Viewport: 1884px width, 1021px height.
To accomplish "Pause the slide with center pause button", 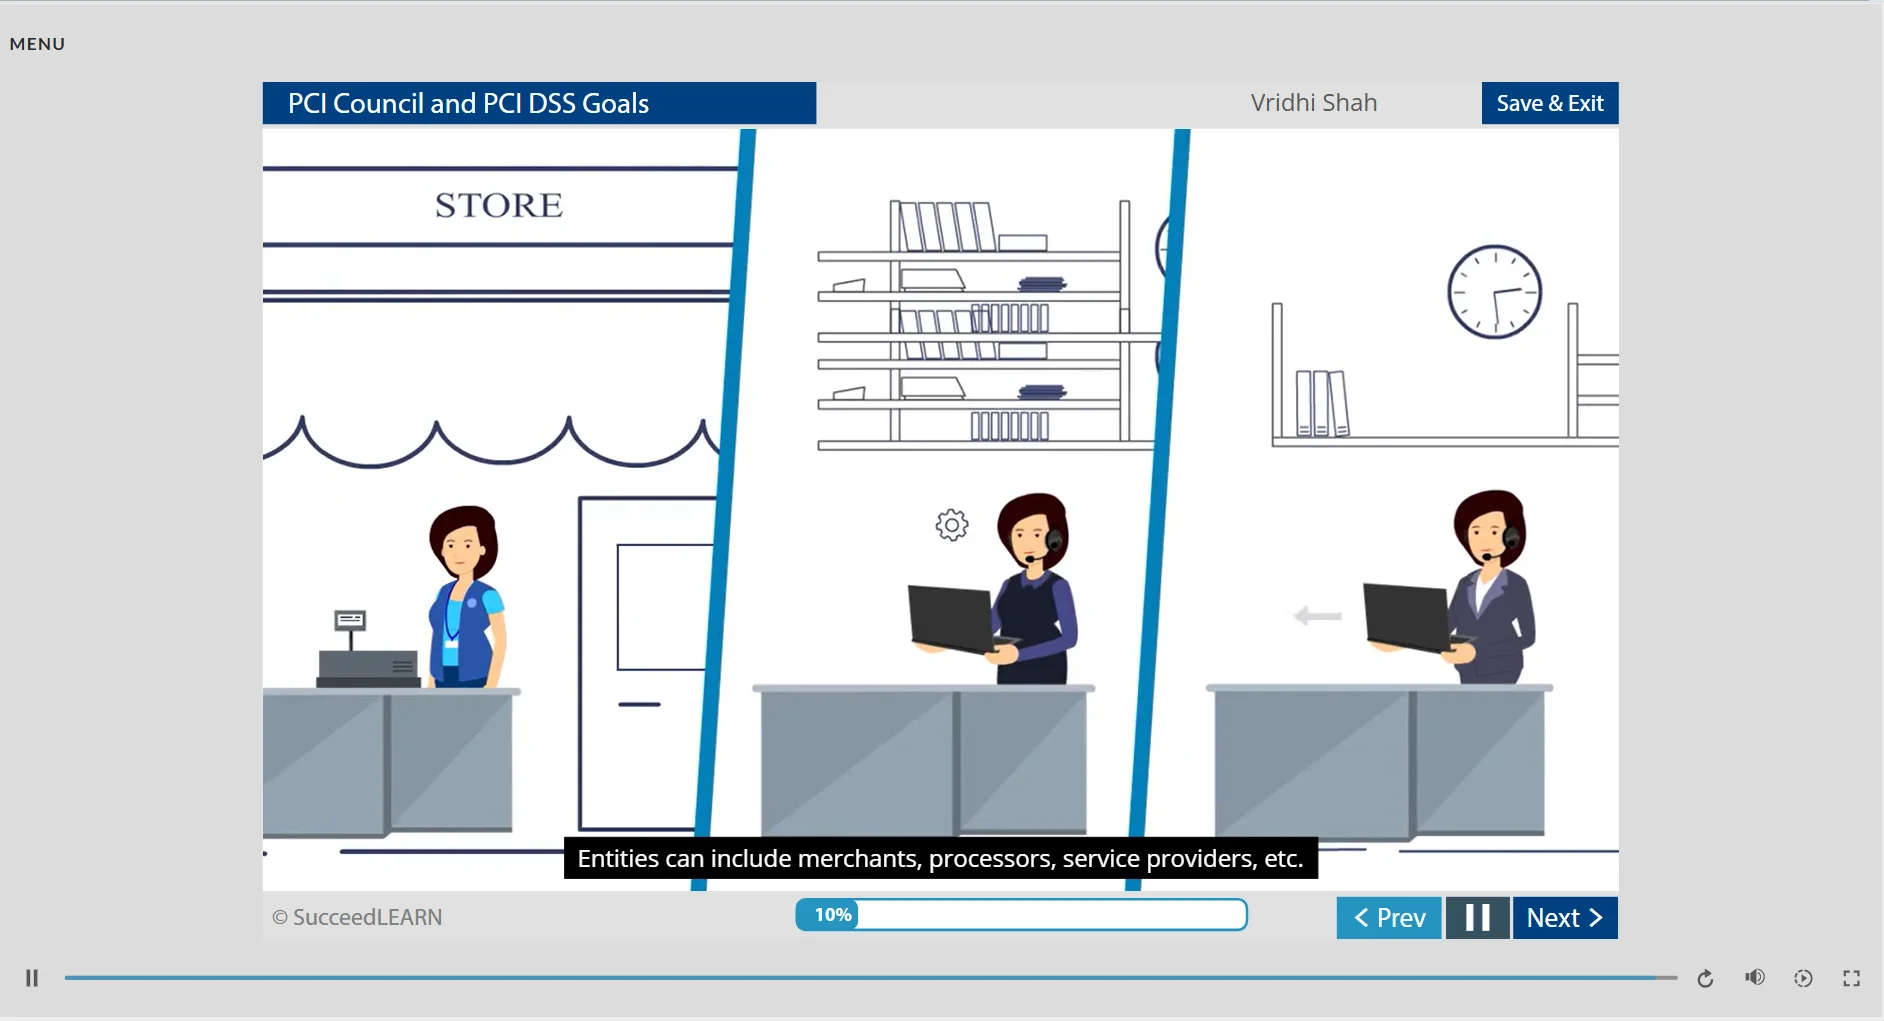I will (x=1477, y=918).
